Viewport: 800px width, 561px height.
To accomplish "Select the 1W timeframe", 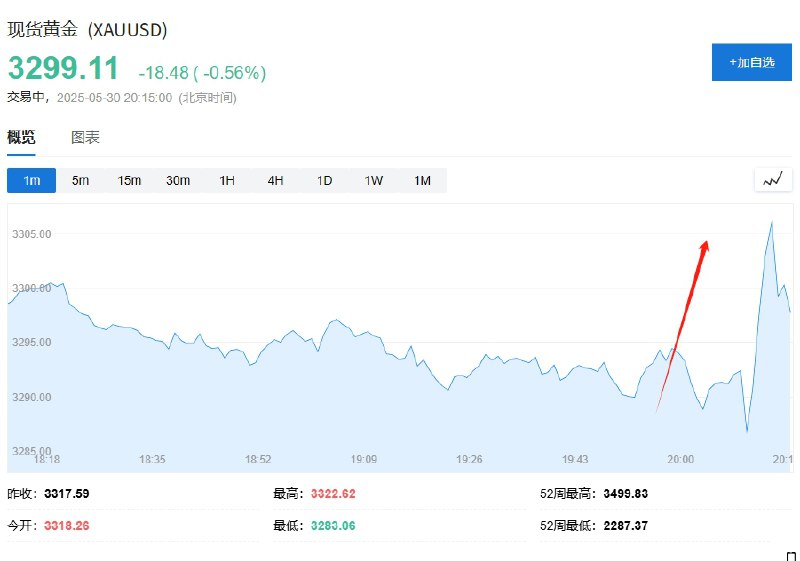I will pyautogui.click(x=373, y=181).
